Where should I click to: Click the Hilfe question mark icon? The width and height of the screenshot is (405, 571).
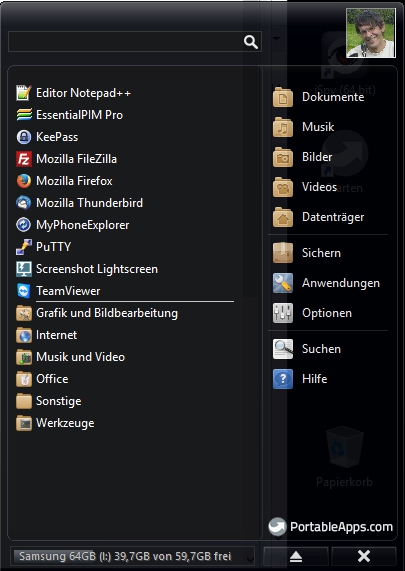tap(283, 379)
